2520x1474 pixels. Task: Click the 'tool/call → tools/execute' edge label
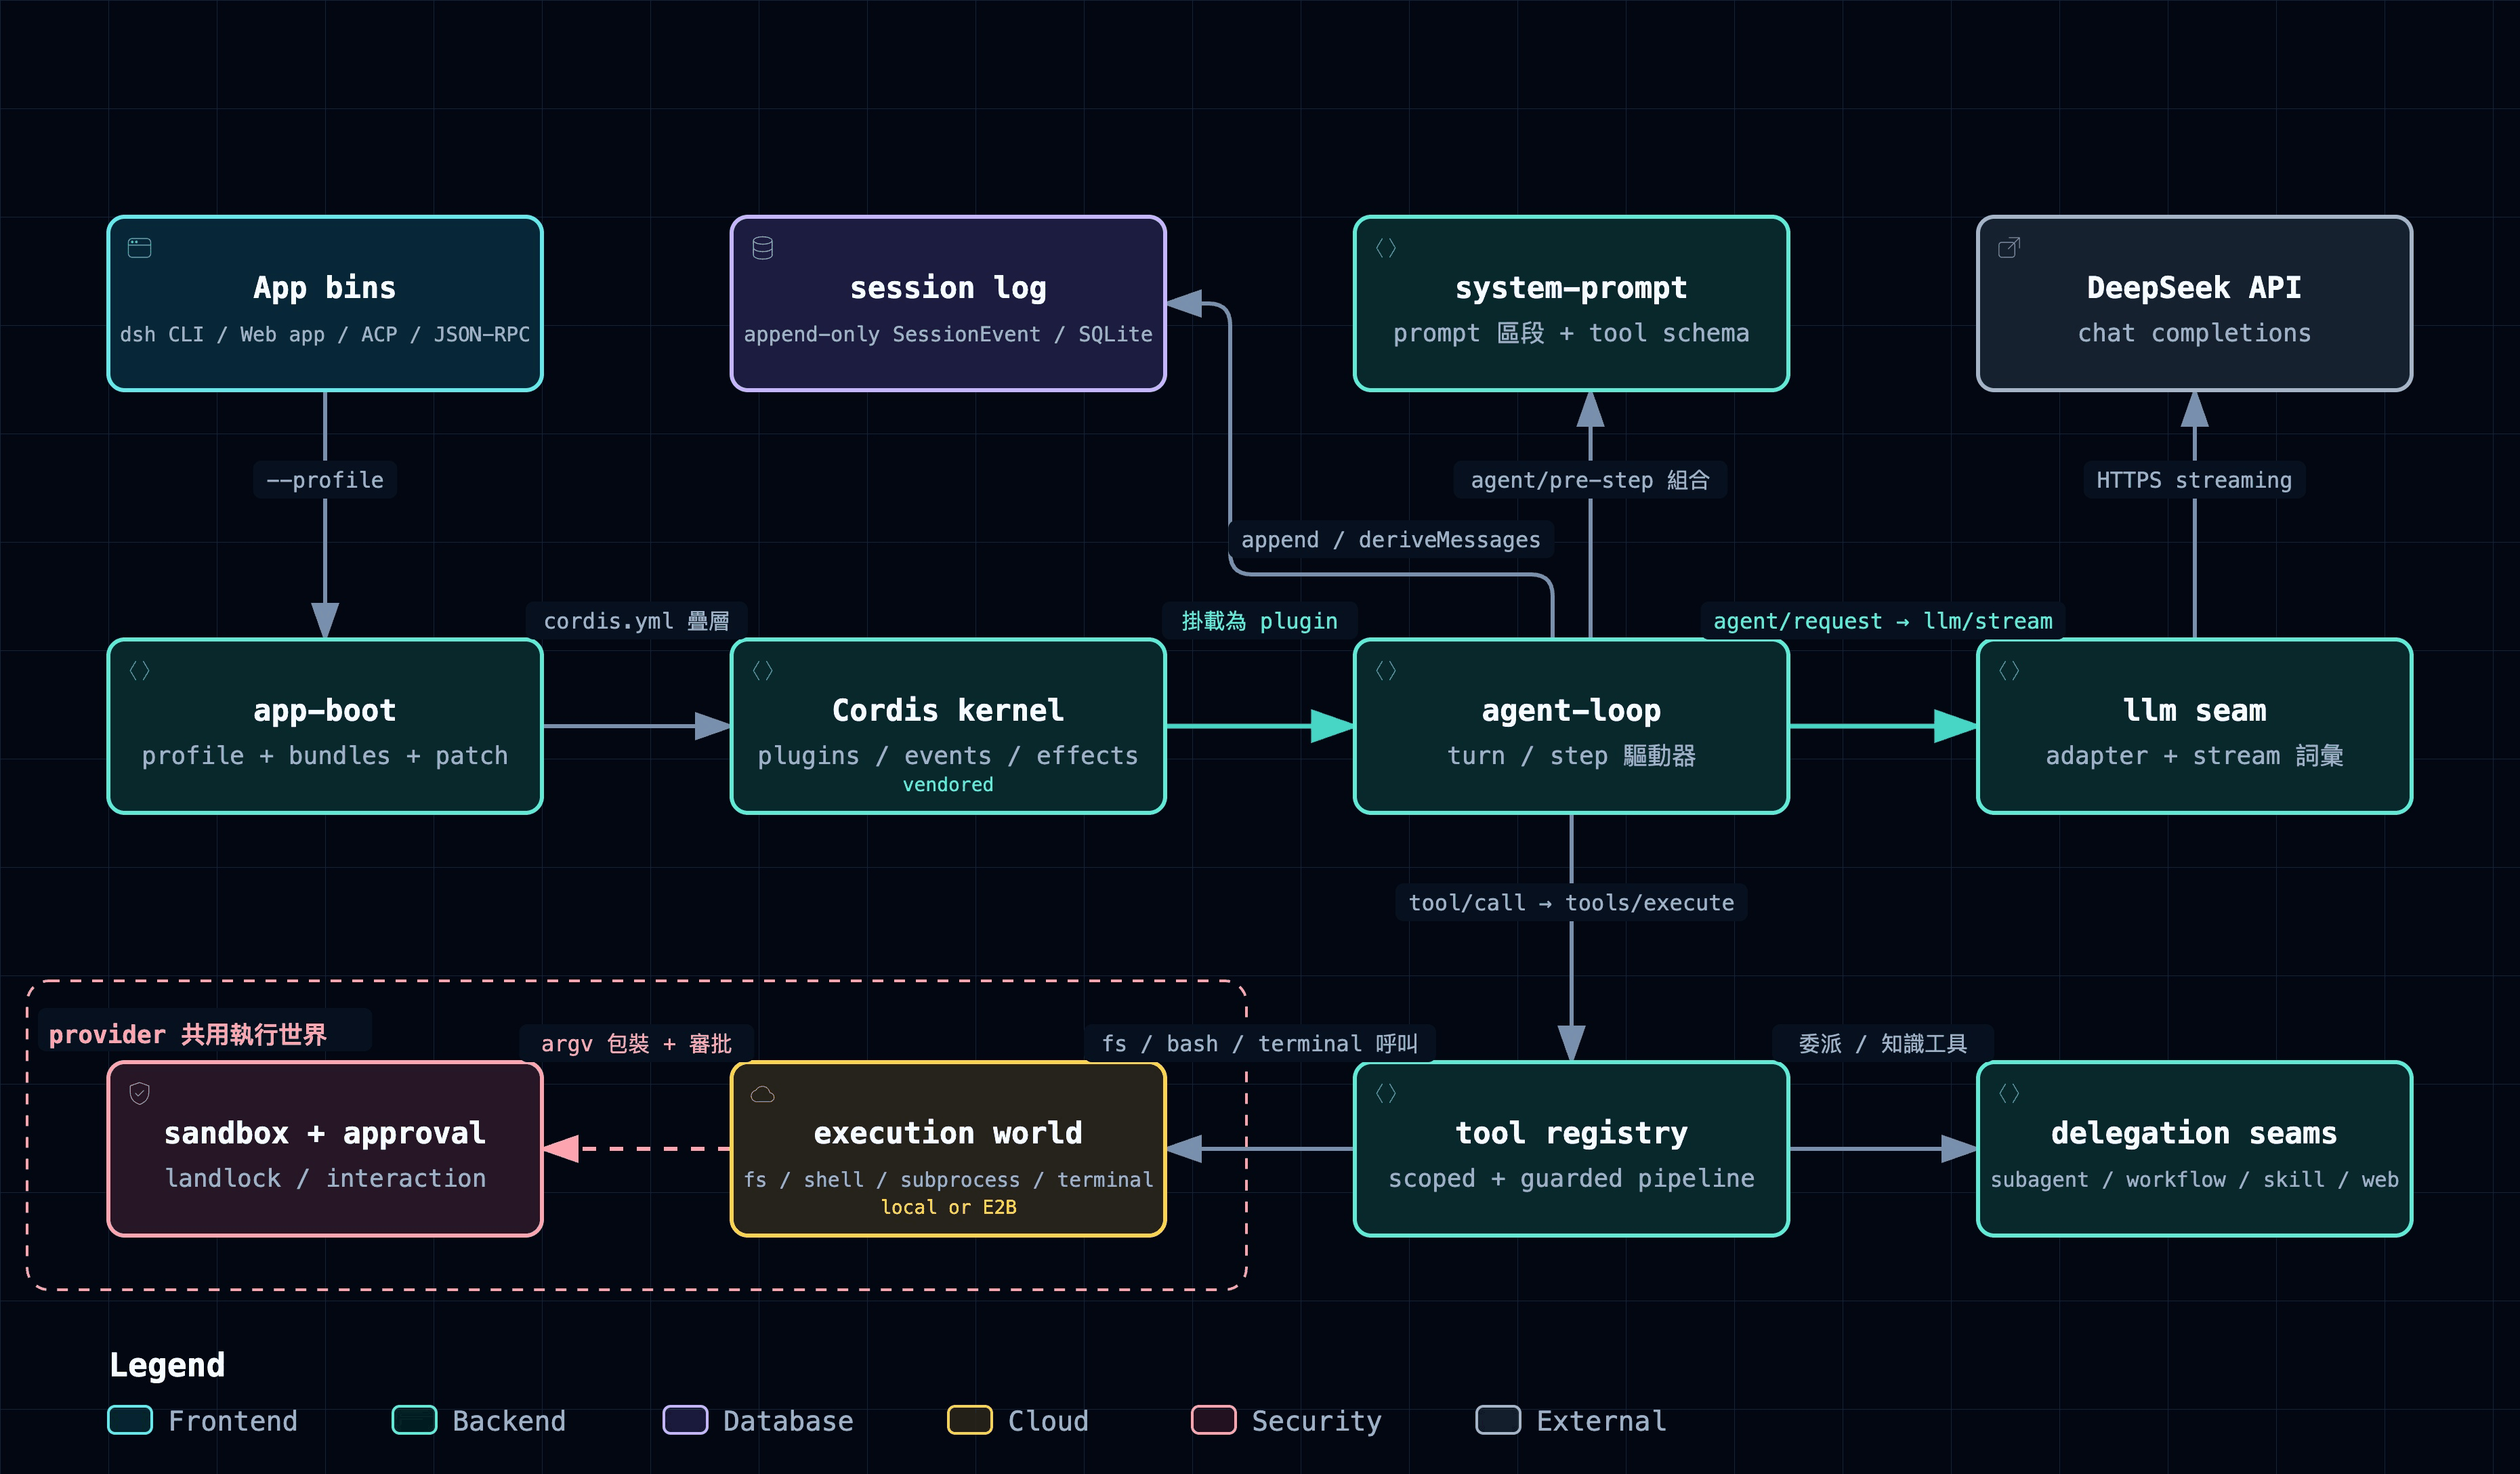(1571, 903)
